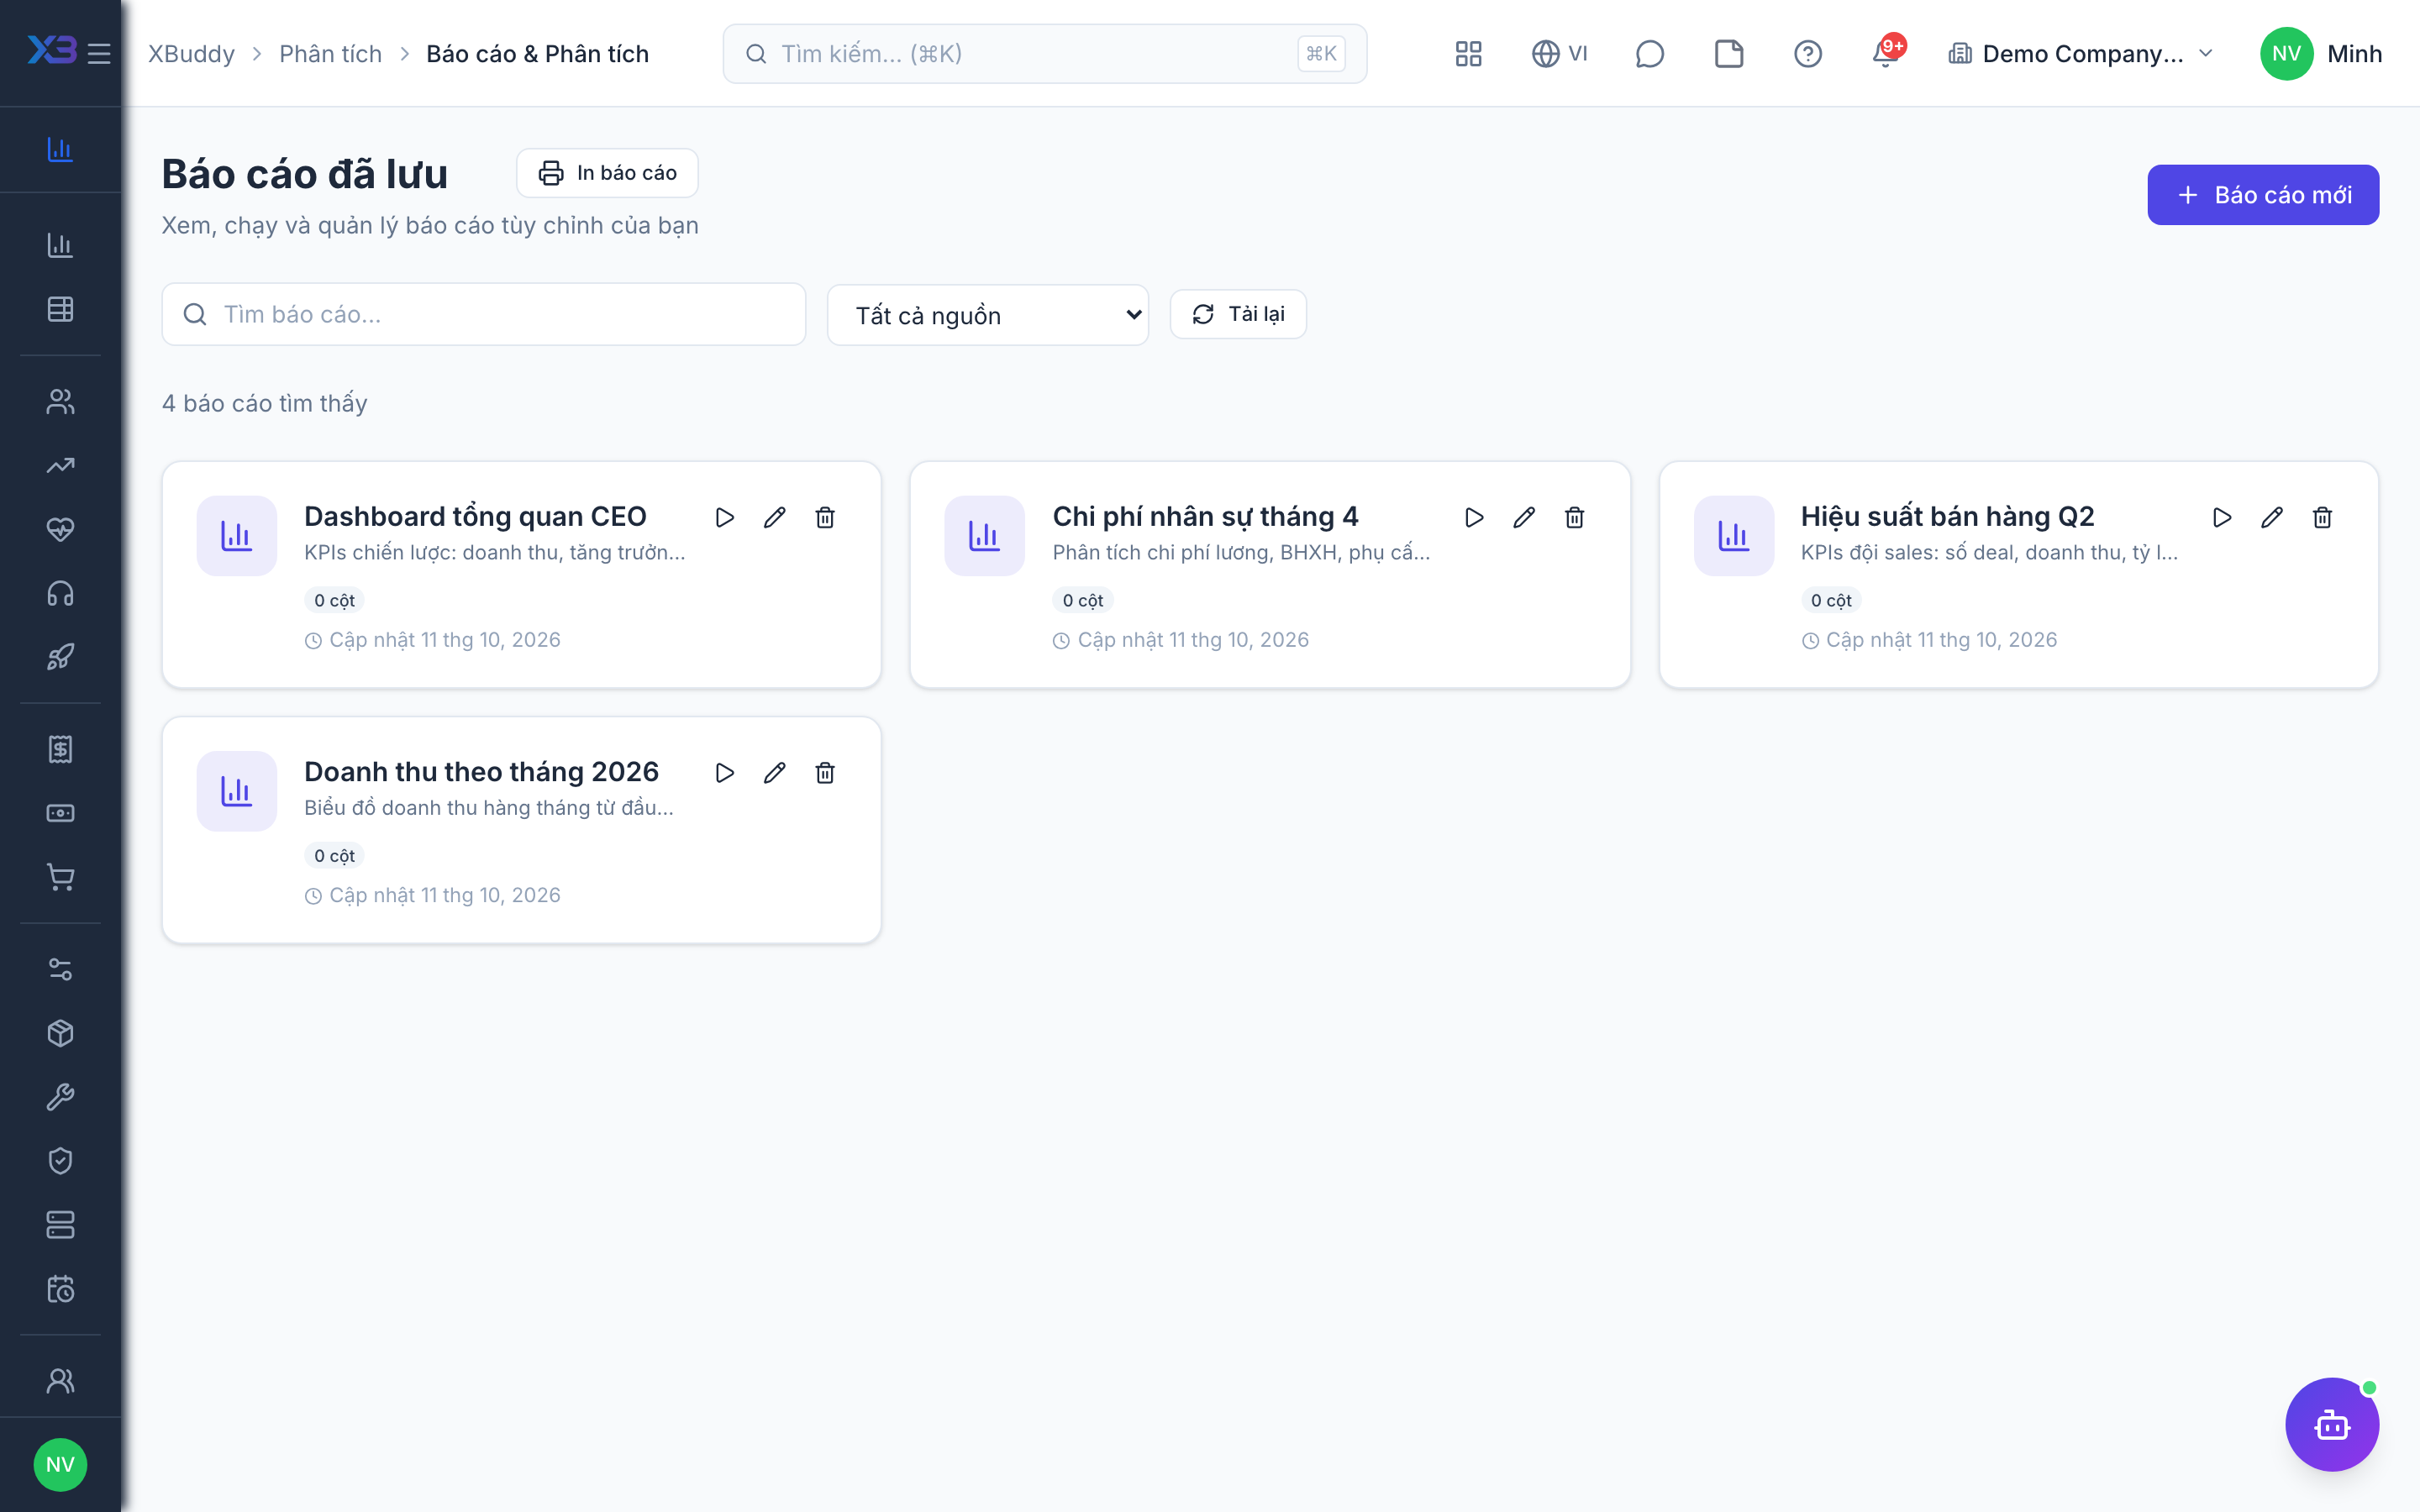Open notifications bell with 9+ badge

[x=1887, y=52]
